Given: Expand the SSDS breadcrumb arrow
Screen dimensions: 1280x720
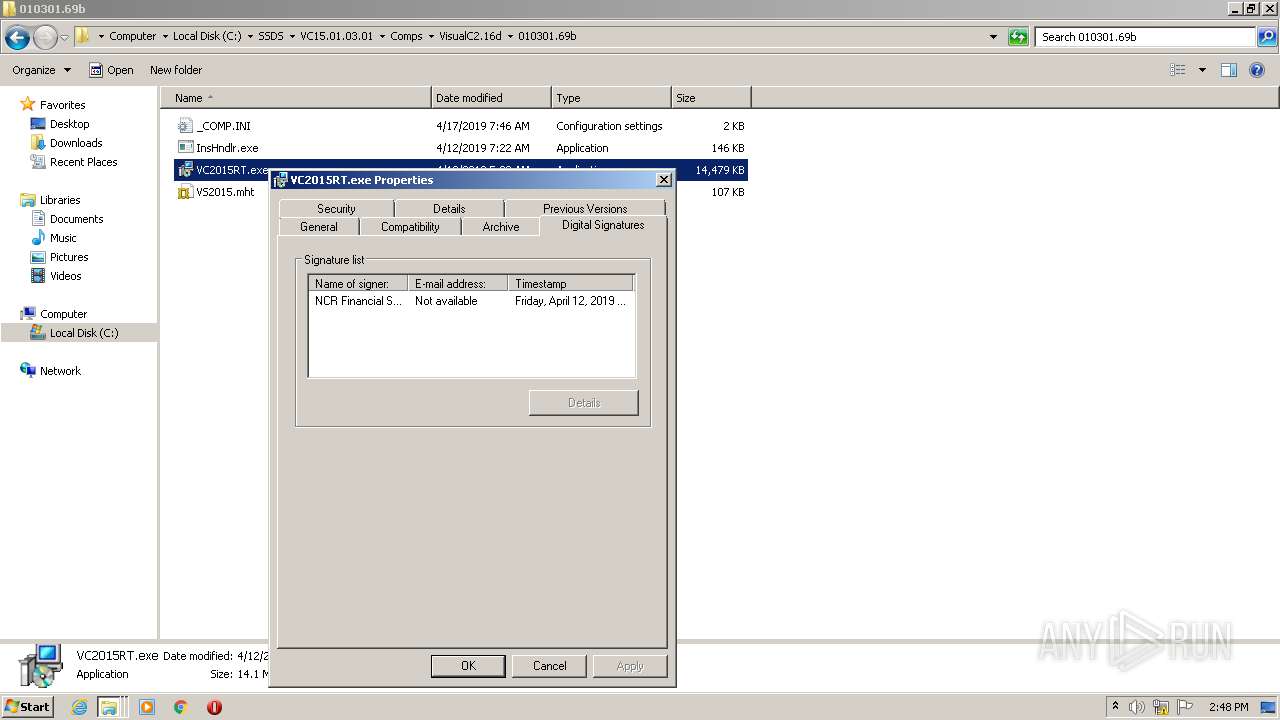Looking at the screenshot, I should click(292, 36).
